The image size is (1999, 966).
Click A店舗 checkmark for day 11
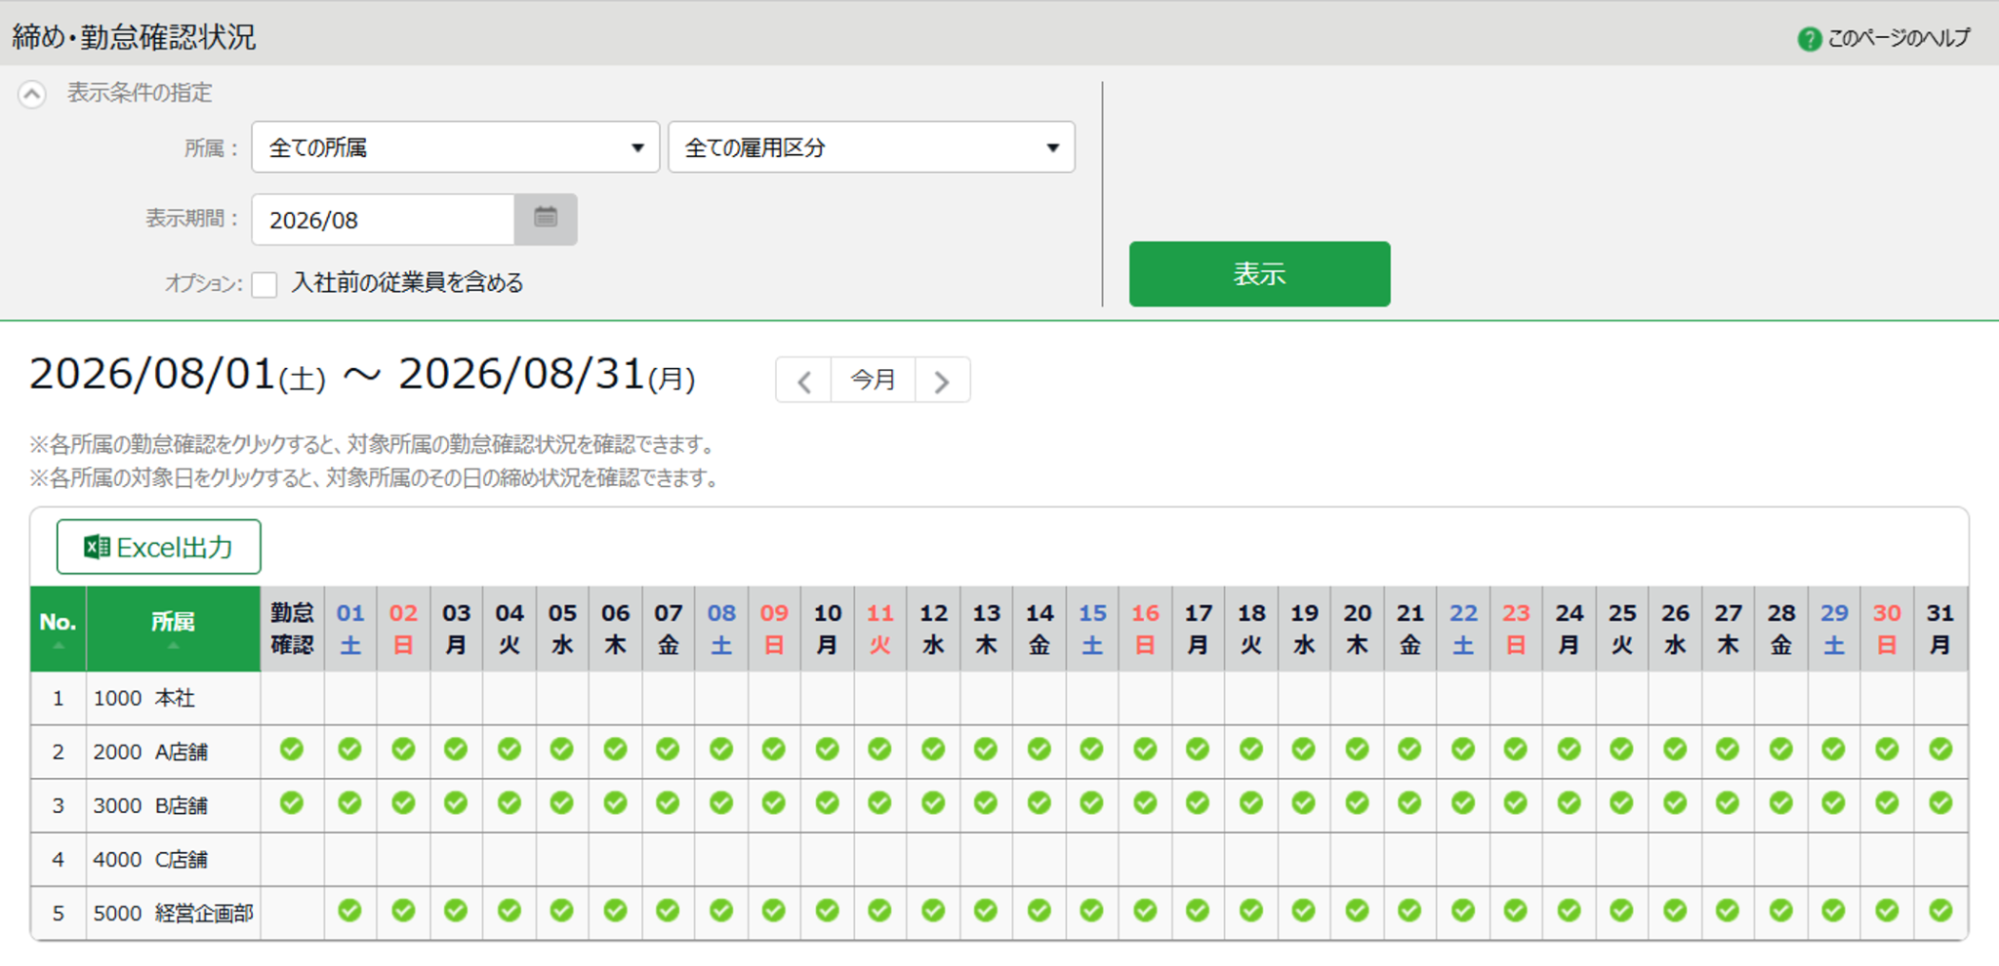pyautogui.click(x=880, y=749)
